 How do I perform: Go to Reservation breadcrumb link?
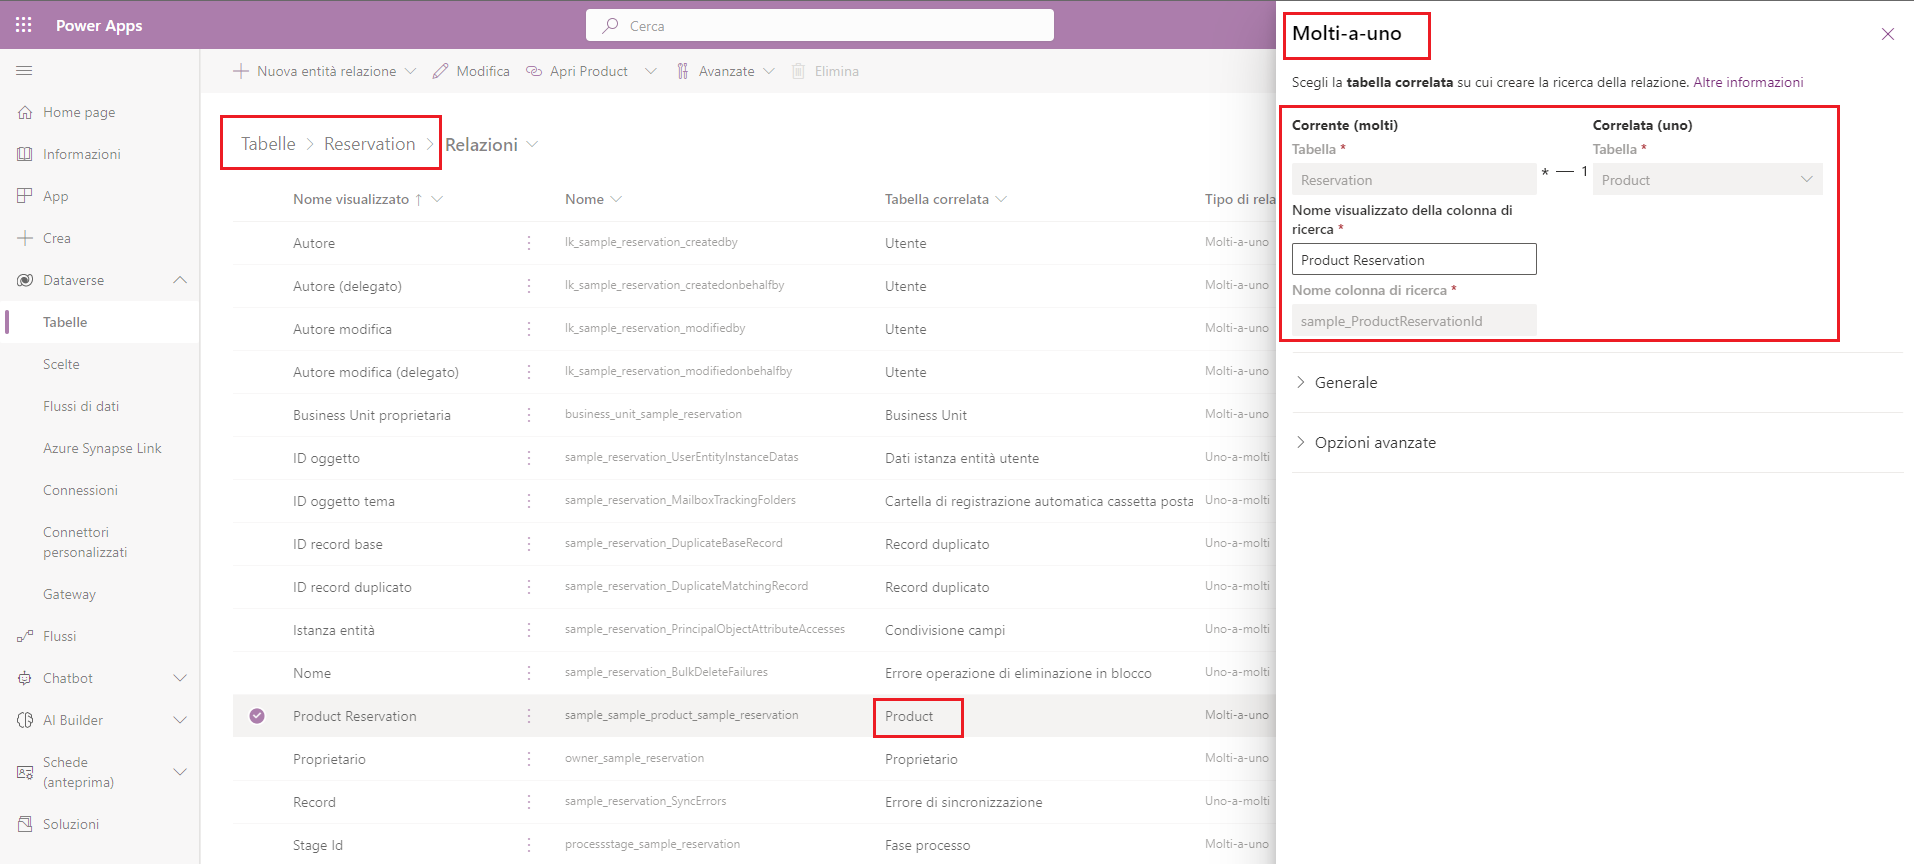coord(369,144)
